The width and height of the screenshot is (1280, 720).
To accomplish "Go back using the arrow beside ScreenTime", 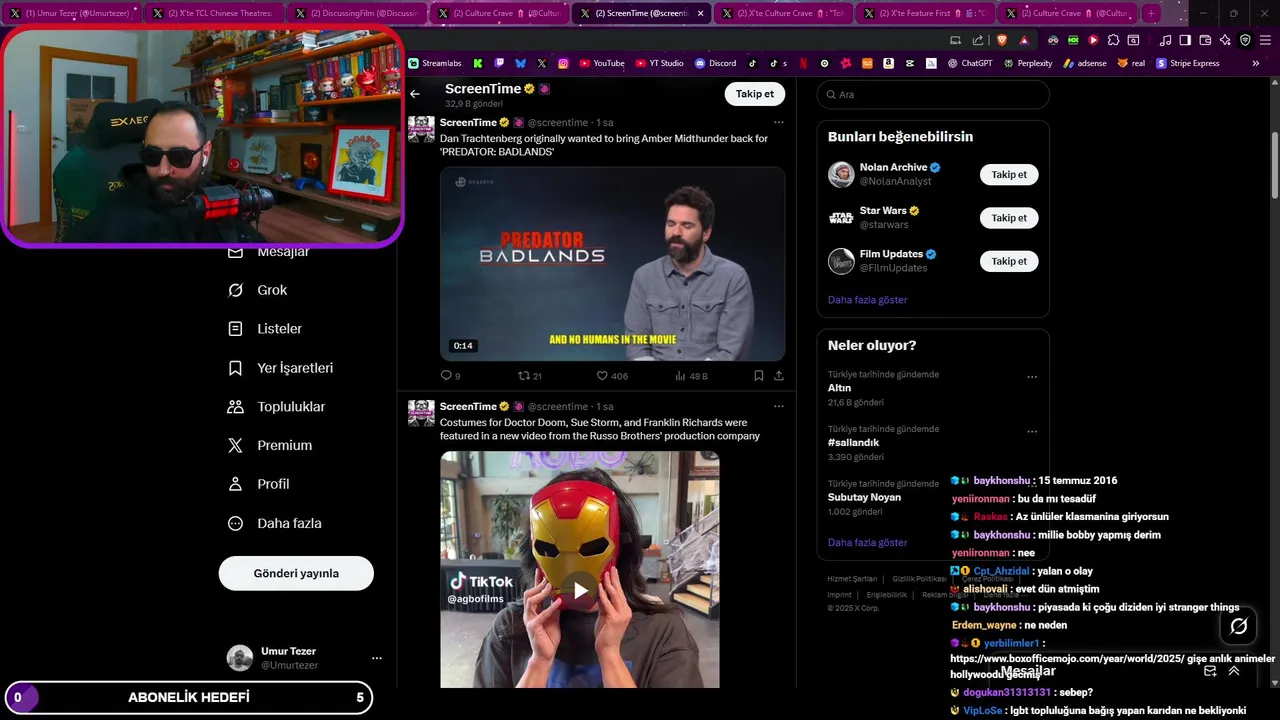I will (415, 94).
